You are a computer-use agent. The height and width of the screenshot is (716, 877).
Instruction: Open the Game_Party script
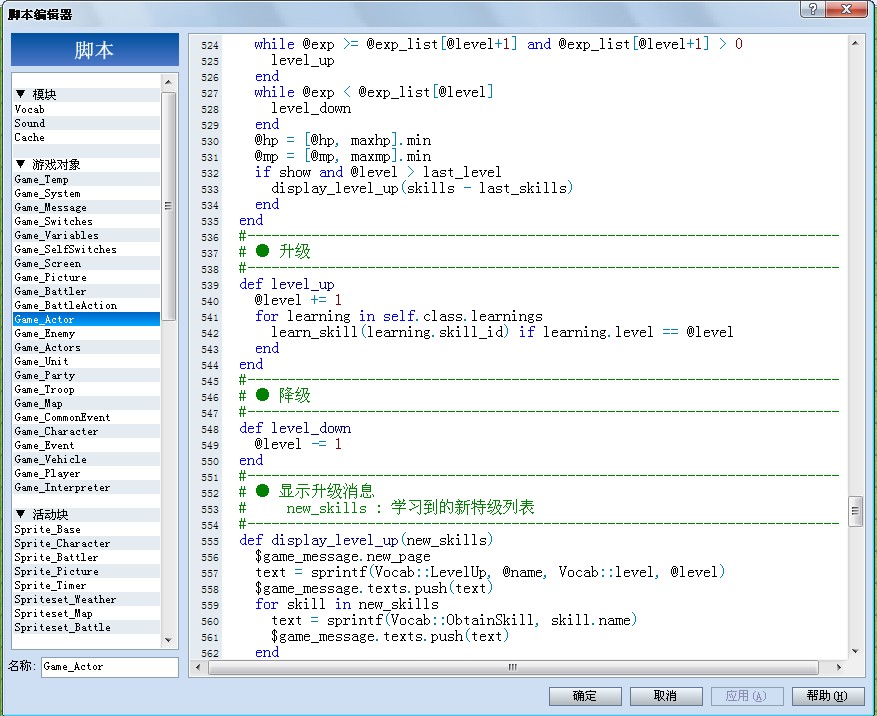(x=87, y=375)
